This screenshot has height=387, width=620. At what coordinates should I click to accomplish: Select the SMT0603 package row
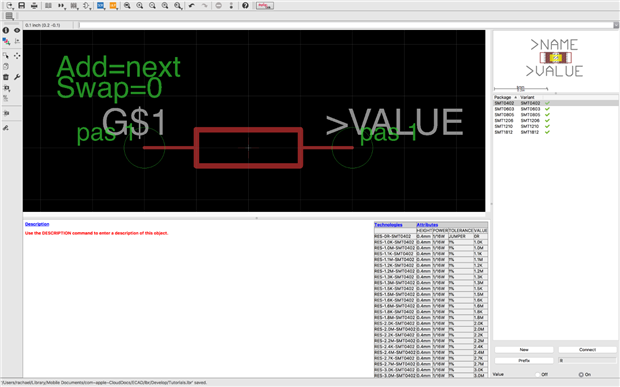(x=556, y=109)
